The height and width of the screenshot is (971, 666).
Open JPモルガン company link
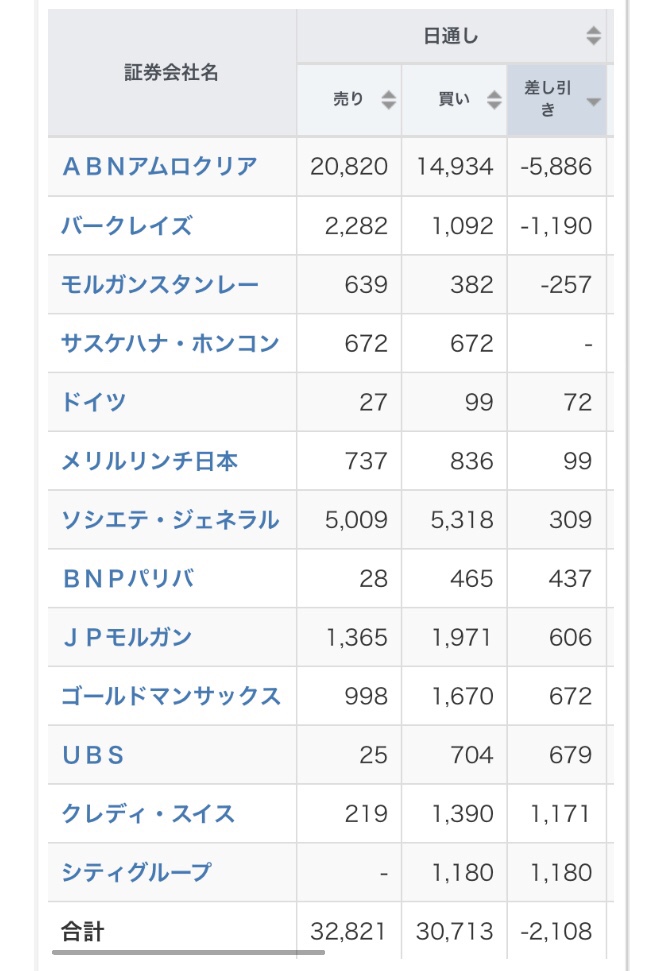[x=127, y=637]
